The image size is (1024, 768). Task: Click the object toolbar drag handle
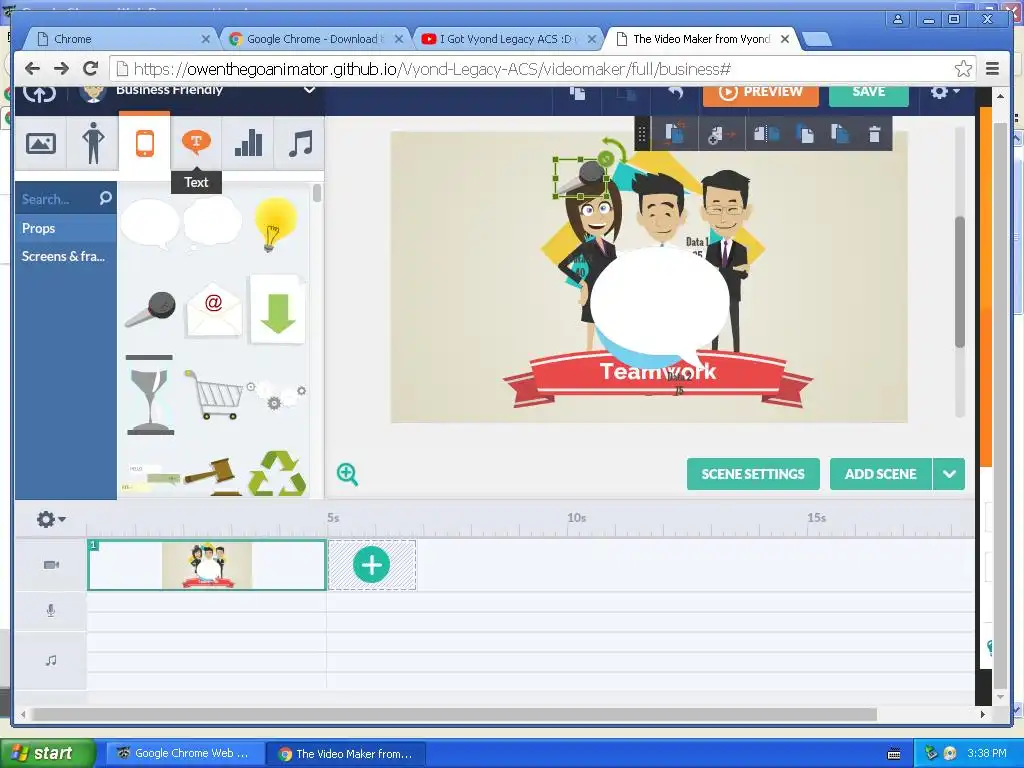[641, 134]
